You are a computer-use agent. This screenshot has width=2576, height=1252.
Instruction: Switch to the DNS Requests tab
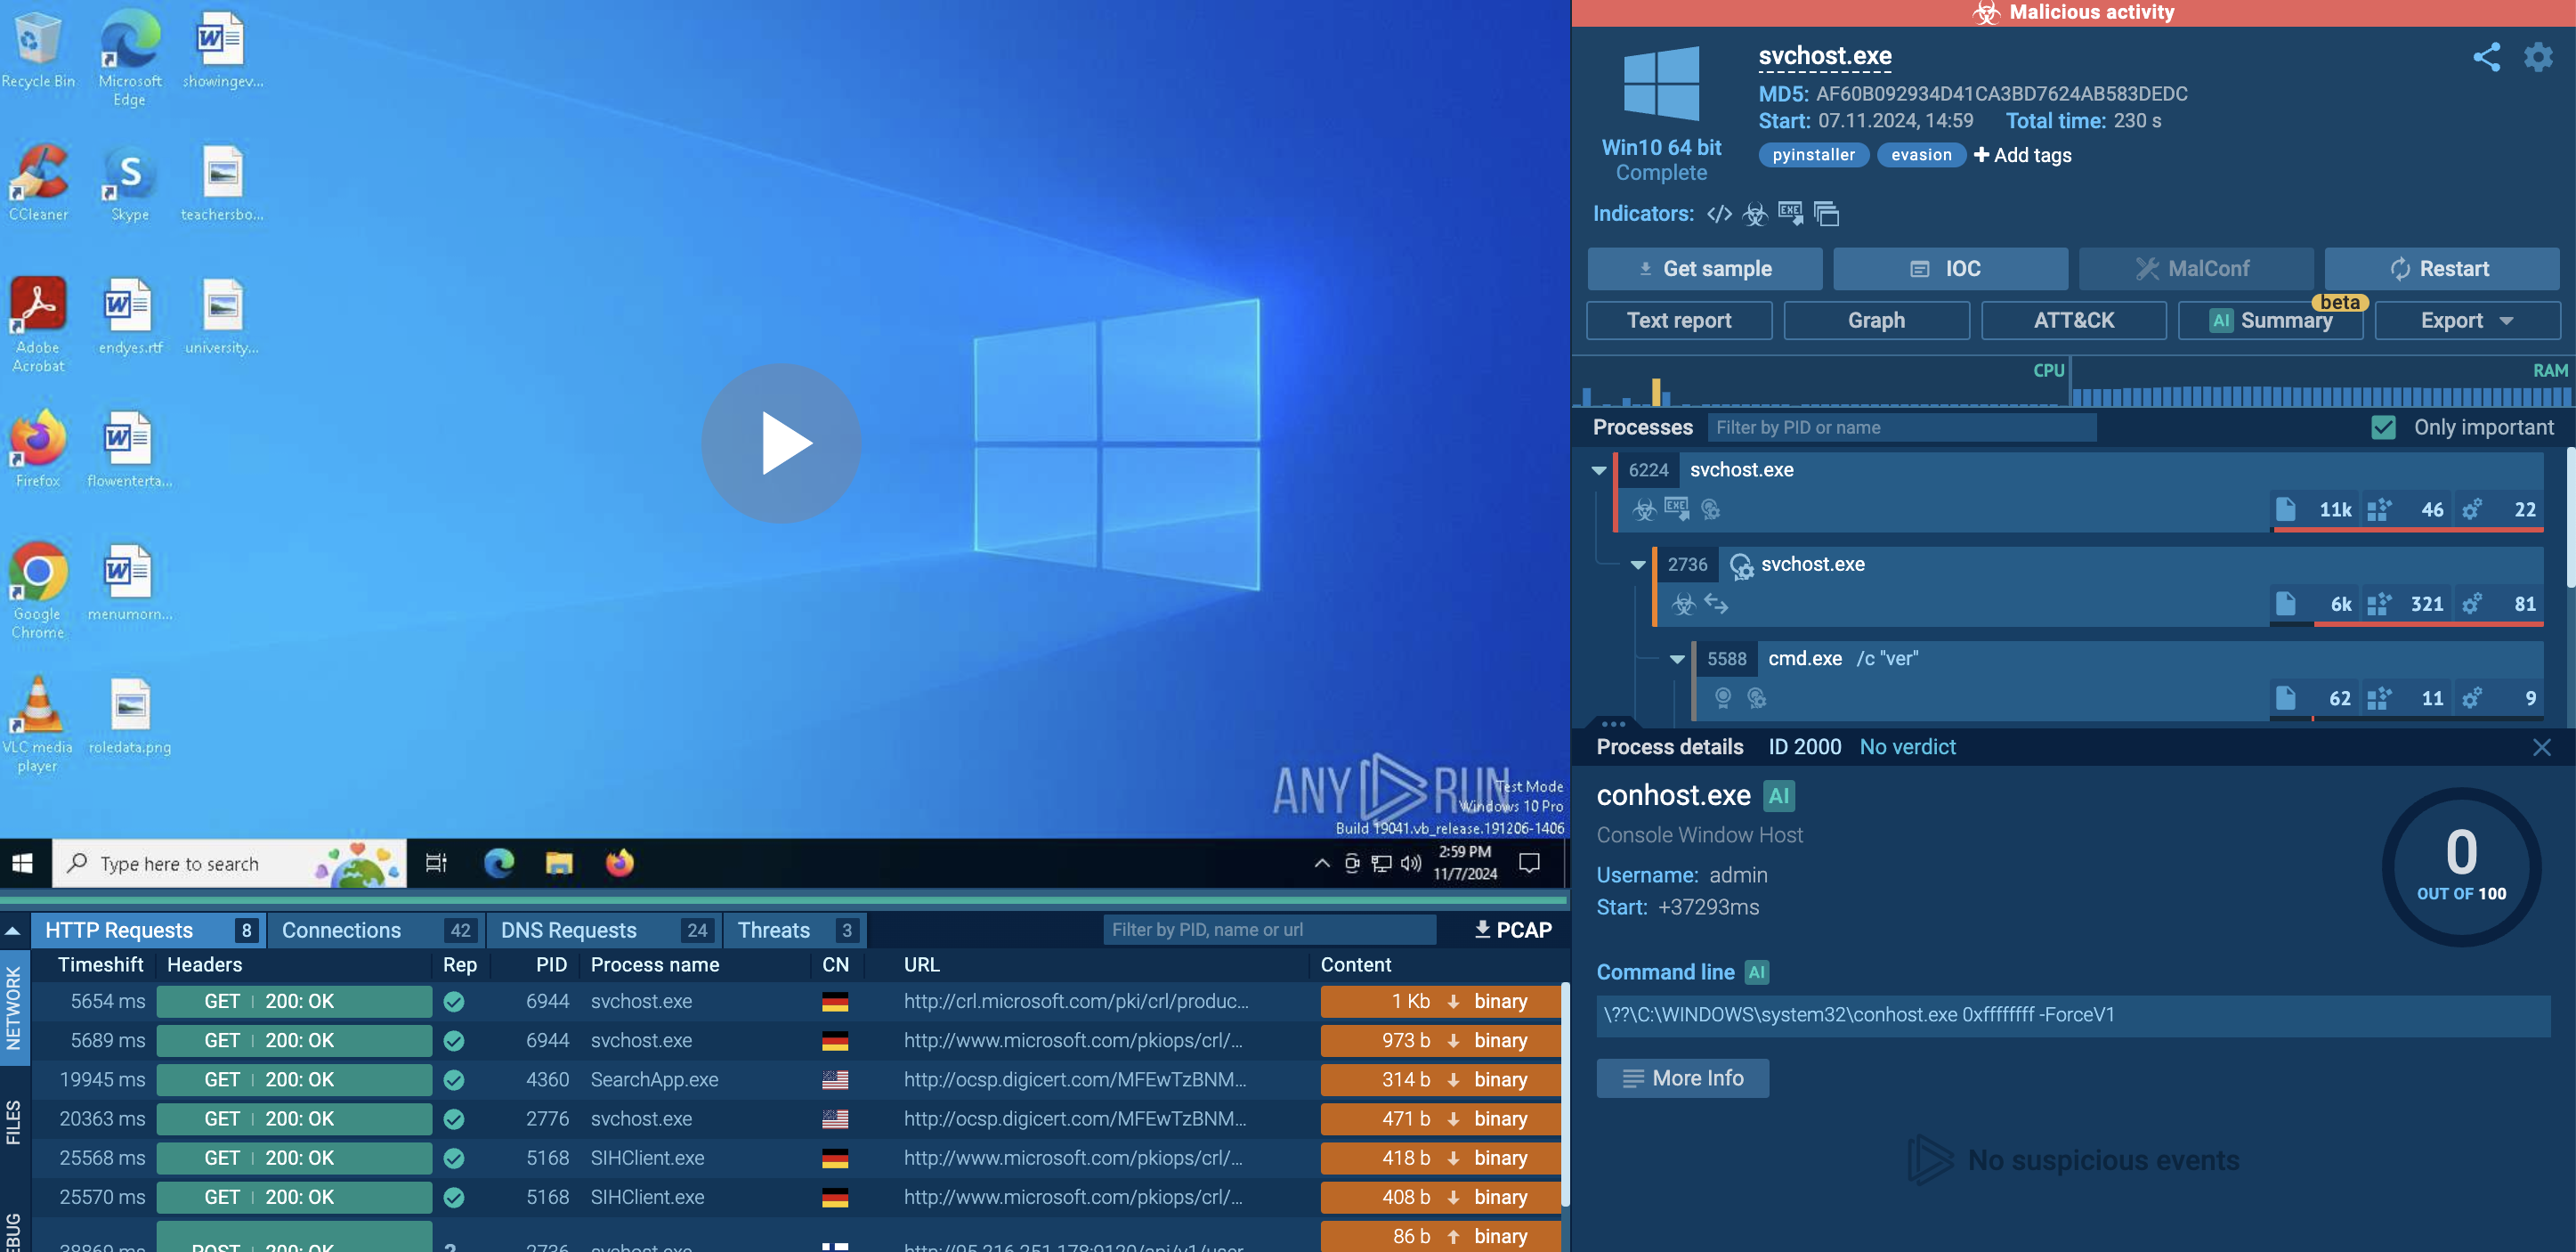[x=568, y=930]
